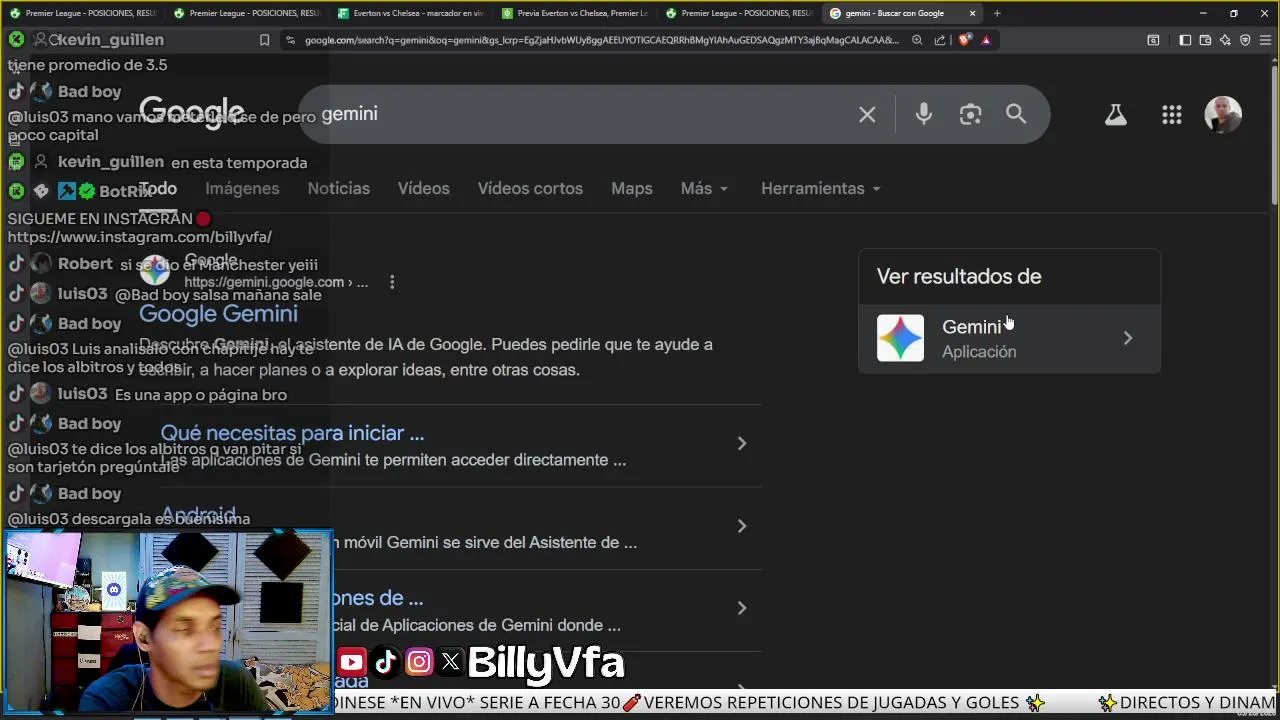Click the instagram.com/billyvfa chat link text
The height and width of the screenshot is (720, 1280).
point(140,237)
